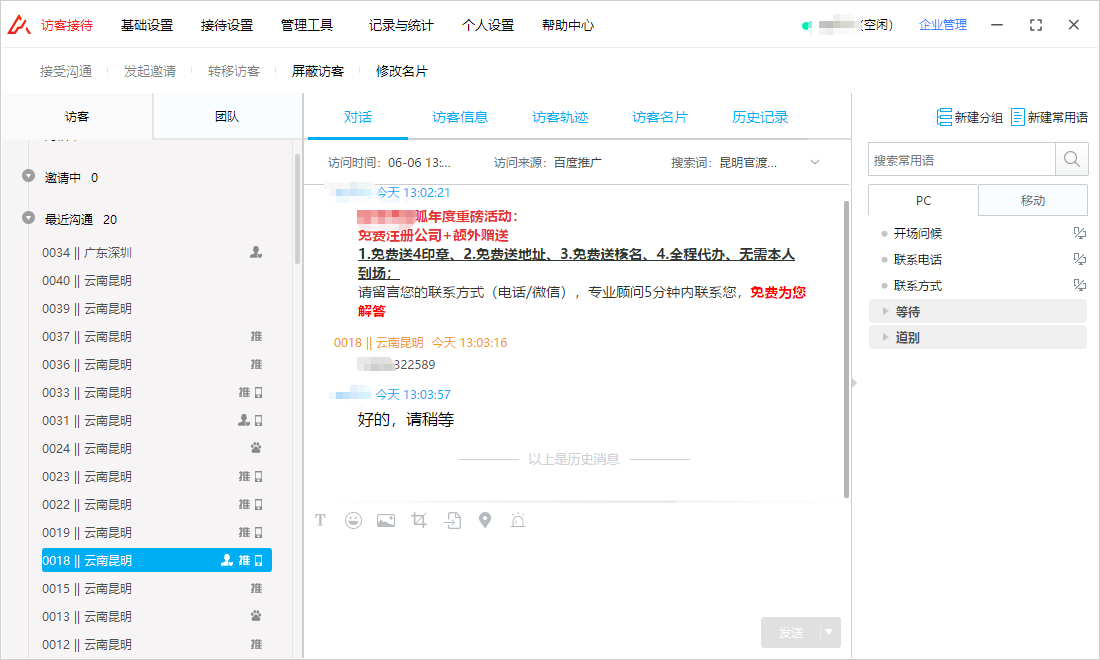Expand the visit info chevron dropdown
Viewport: 1100px width, 660px height.
pyautogui.click(x=814, y=162)
